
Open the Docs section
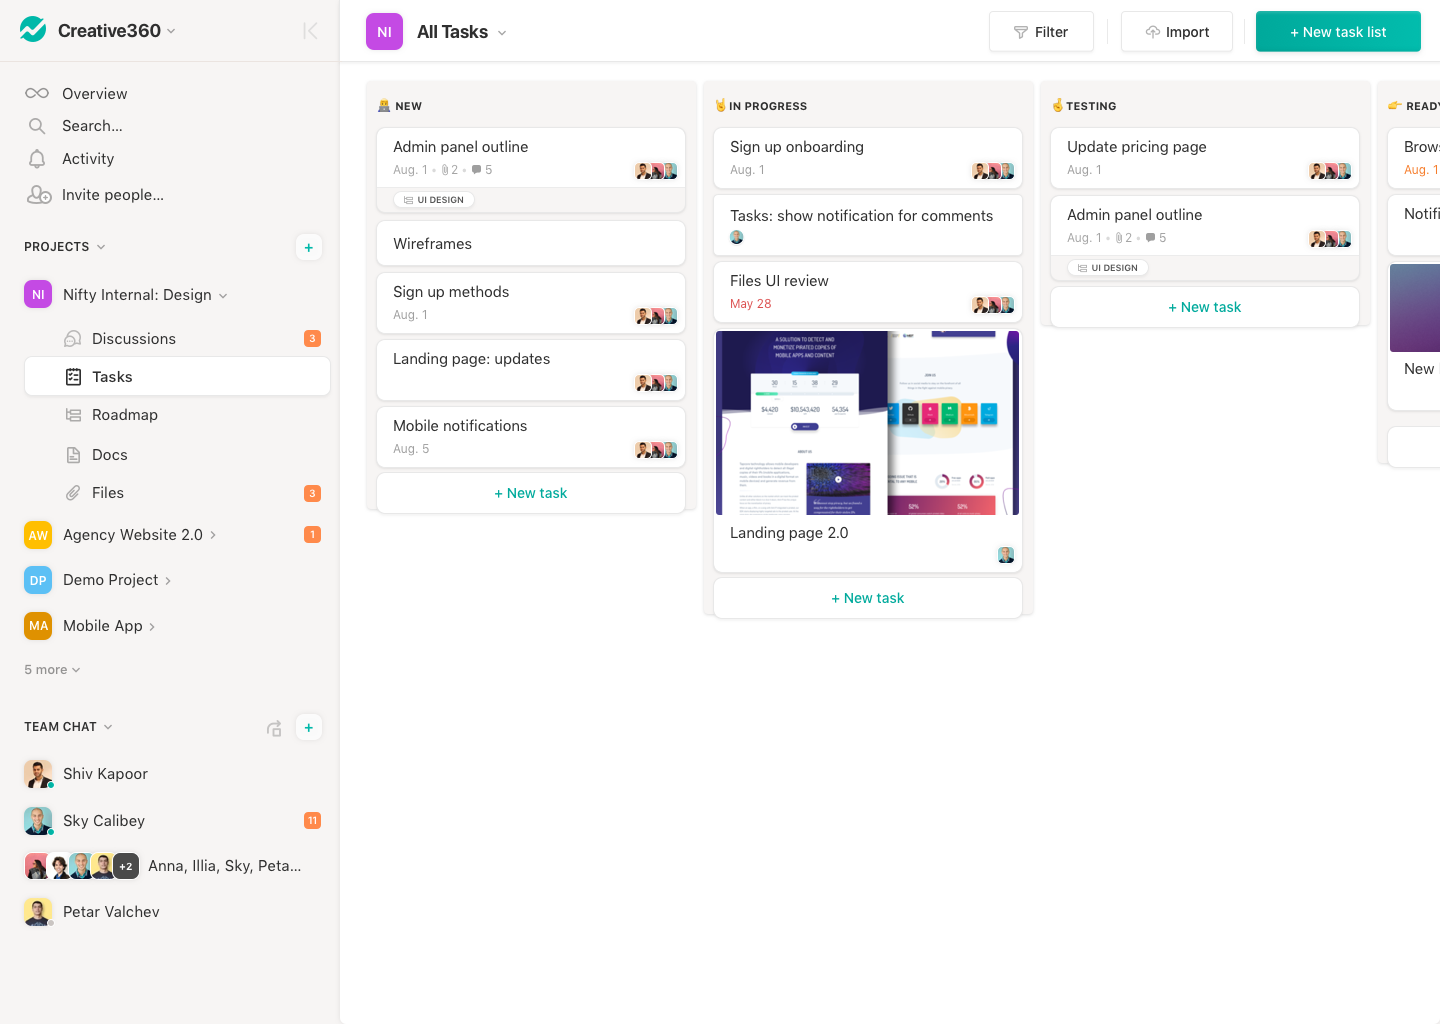[x=110, y=455]
